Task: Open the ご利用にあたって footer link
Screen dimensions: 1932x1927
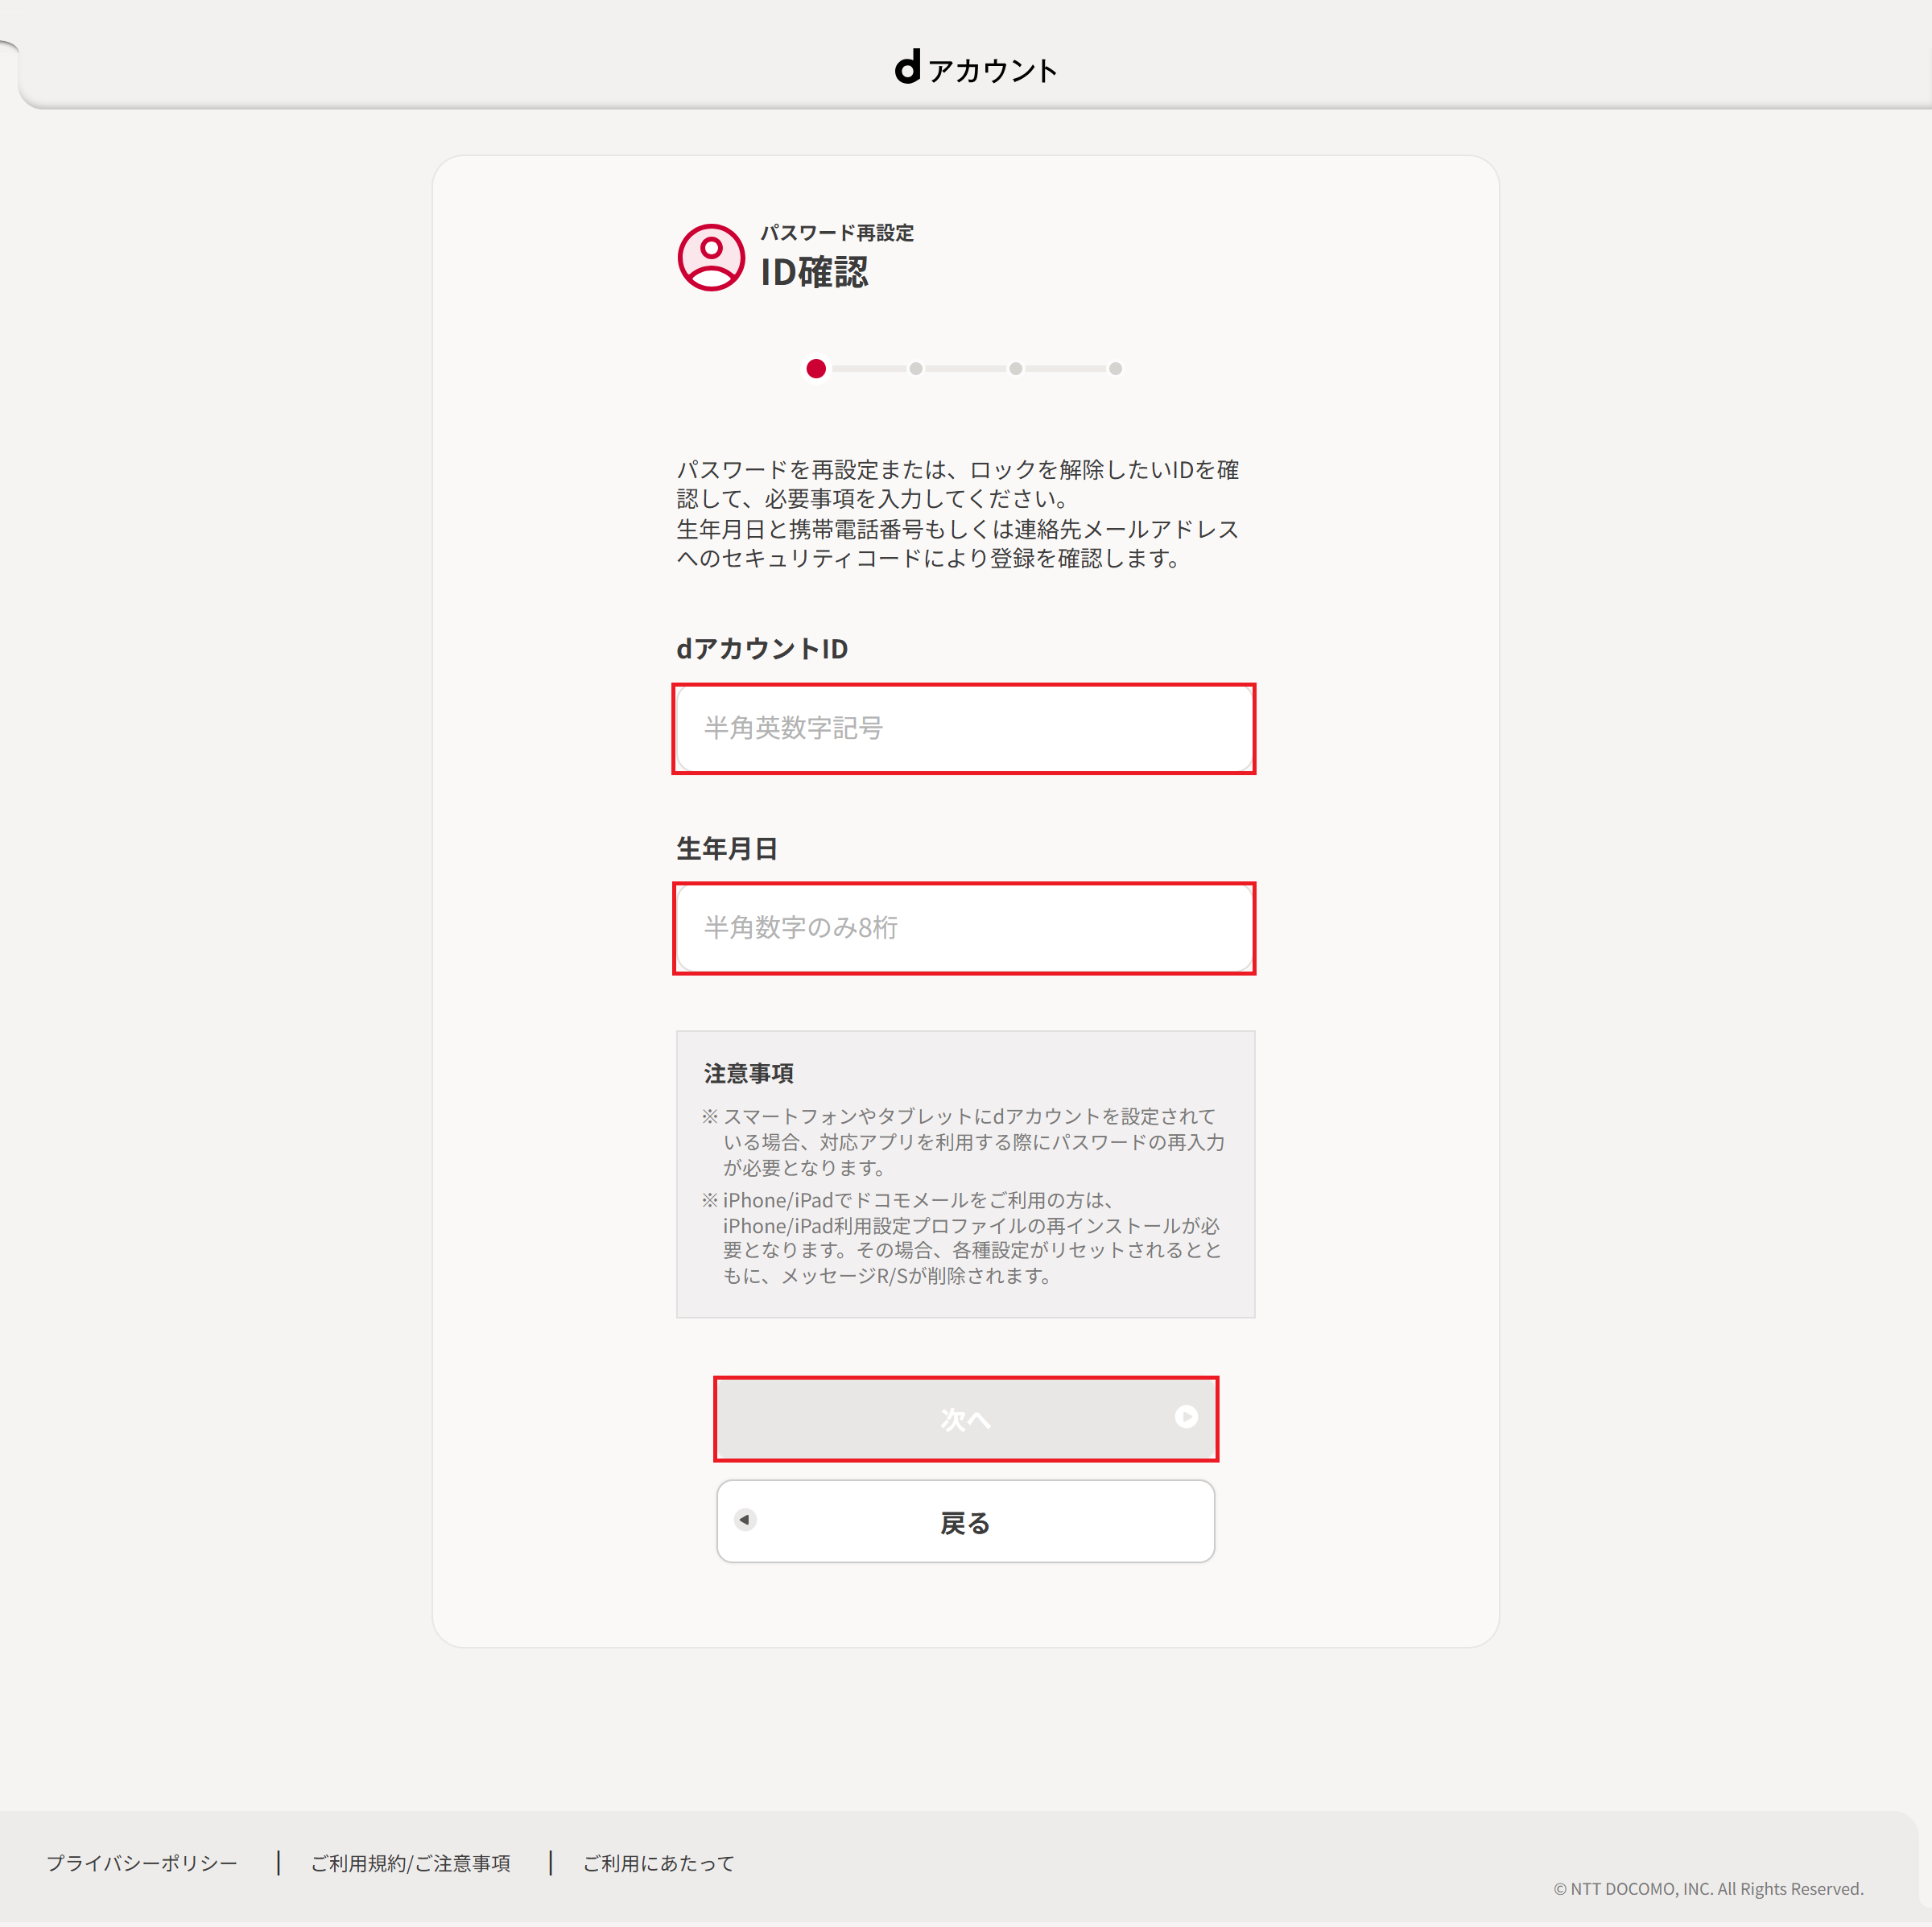Action: [x=659, y=1863]
